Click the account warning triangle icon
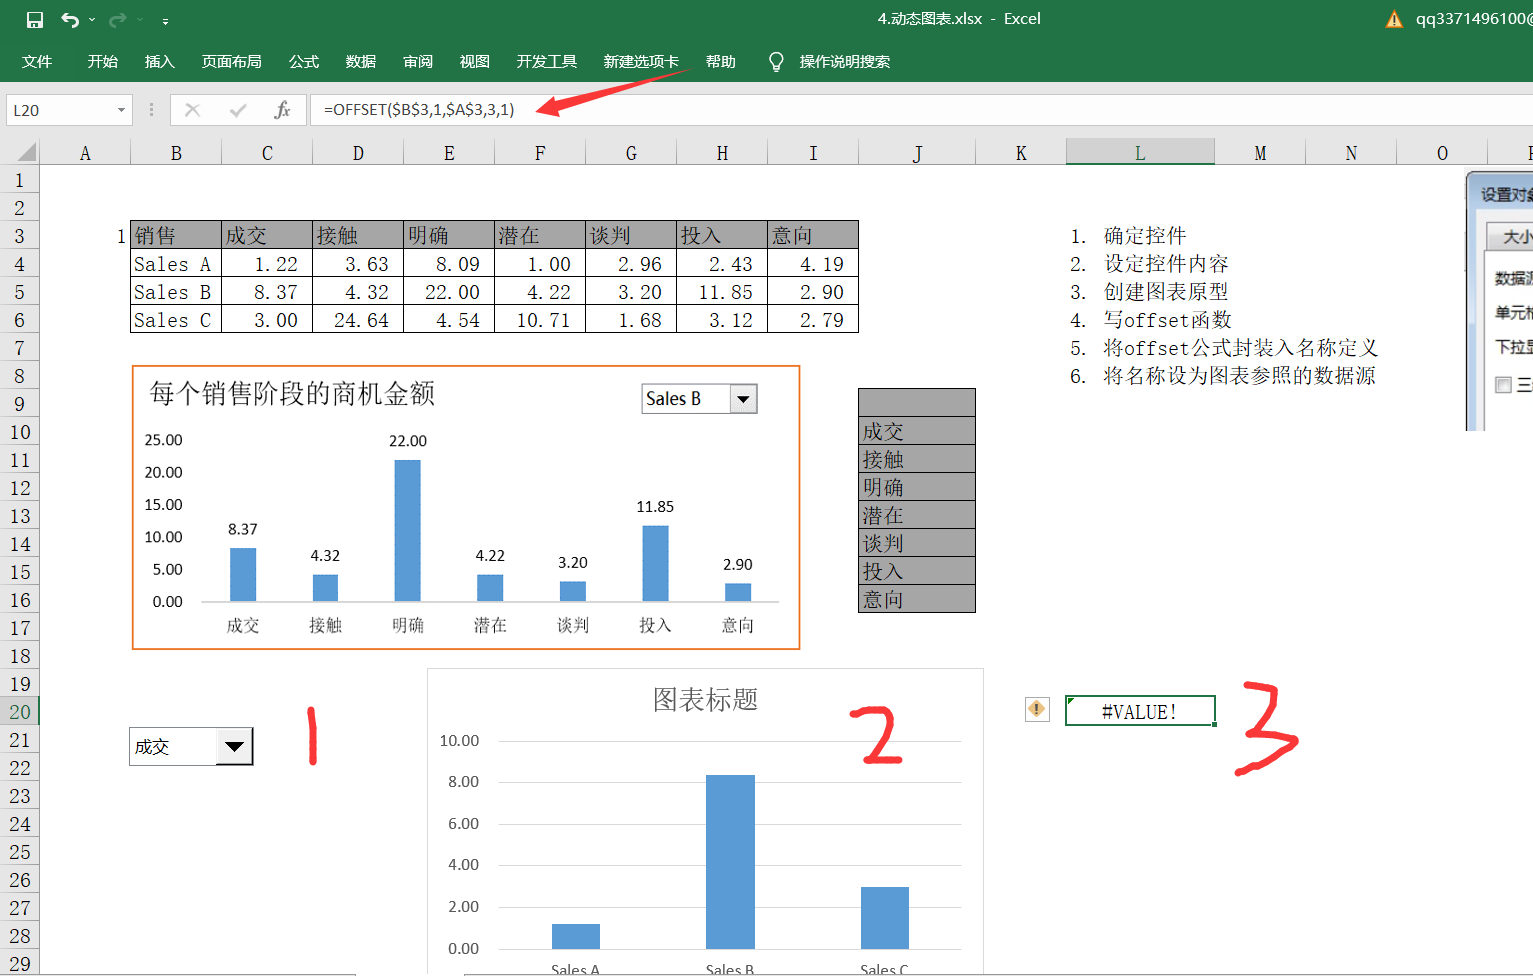Screen dimensions: 1533x976 point(1394,19)
